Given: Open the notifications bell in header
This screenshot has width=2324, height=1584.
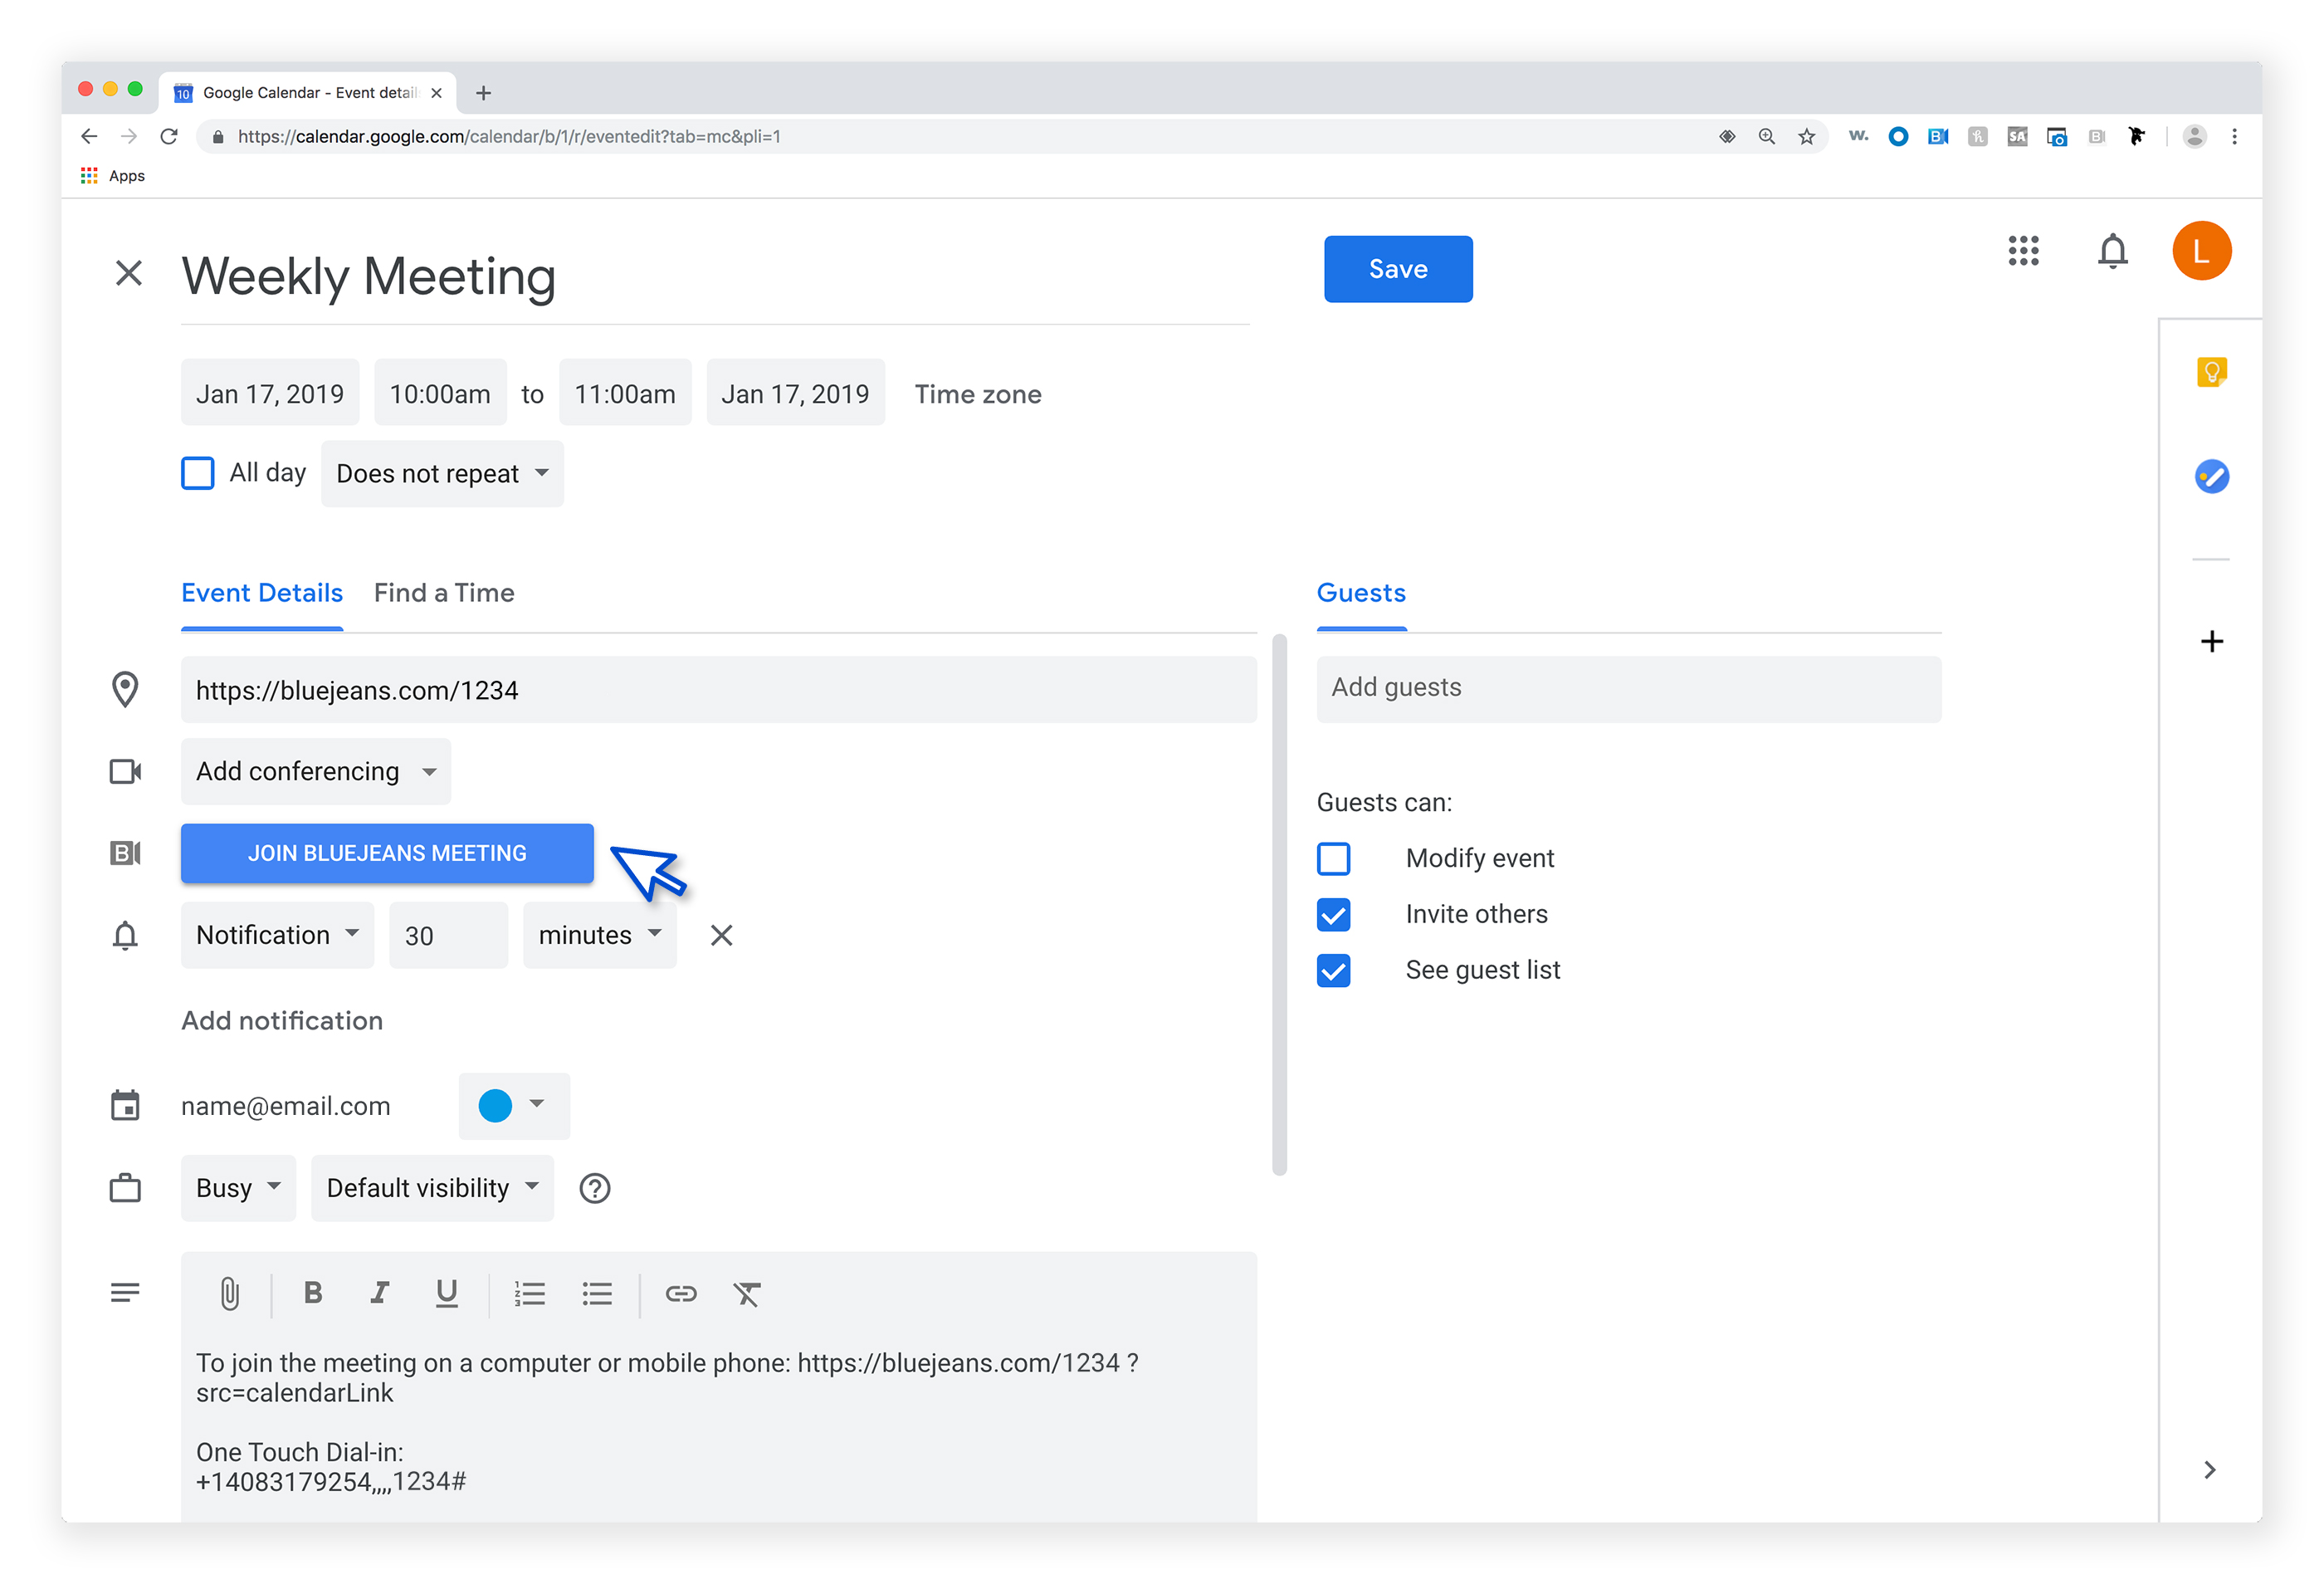Looking at the screenshot, I should click(2112, 251).
